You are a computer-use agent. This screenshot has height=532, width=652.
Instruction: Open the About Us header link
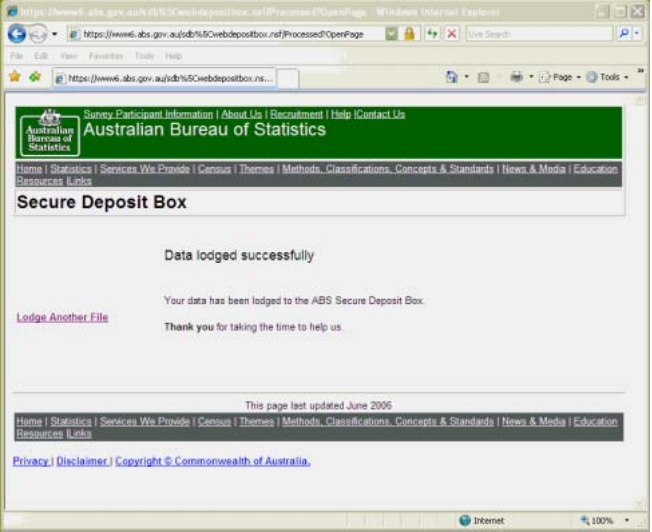(242, 114)
